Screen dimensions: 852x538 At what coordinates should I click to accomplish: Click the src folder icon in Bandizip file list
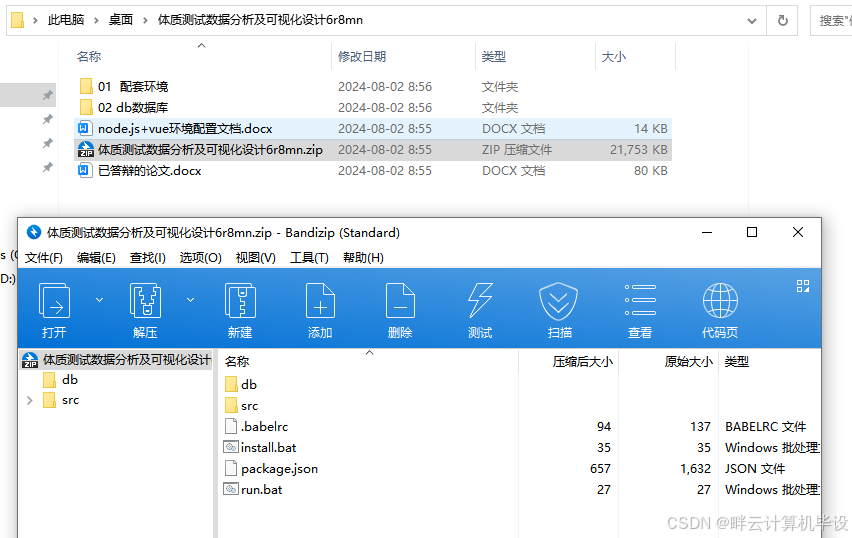pyautogui.click(x=231, y=405)
